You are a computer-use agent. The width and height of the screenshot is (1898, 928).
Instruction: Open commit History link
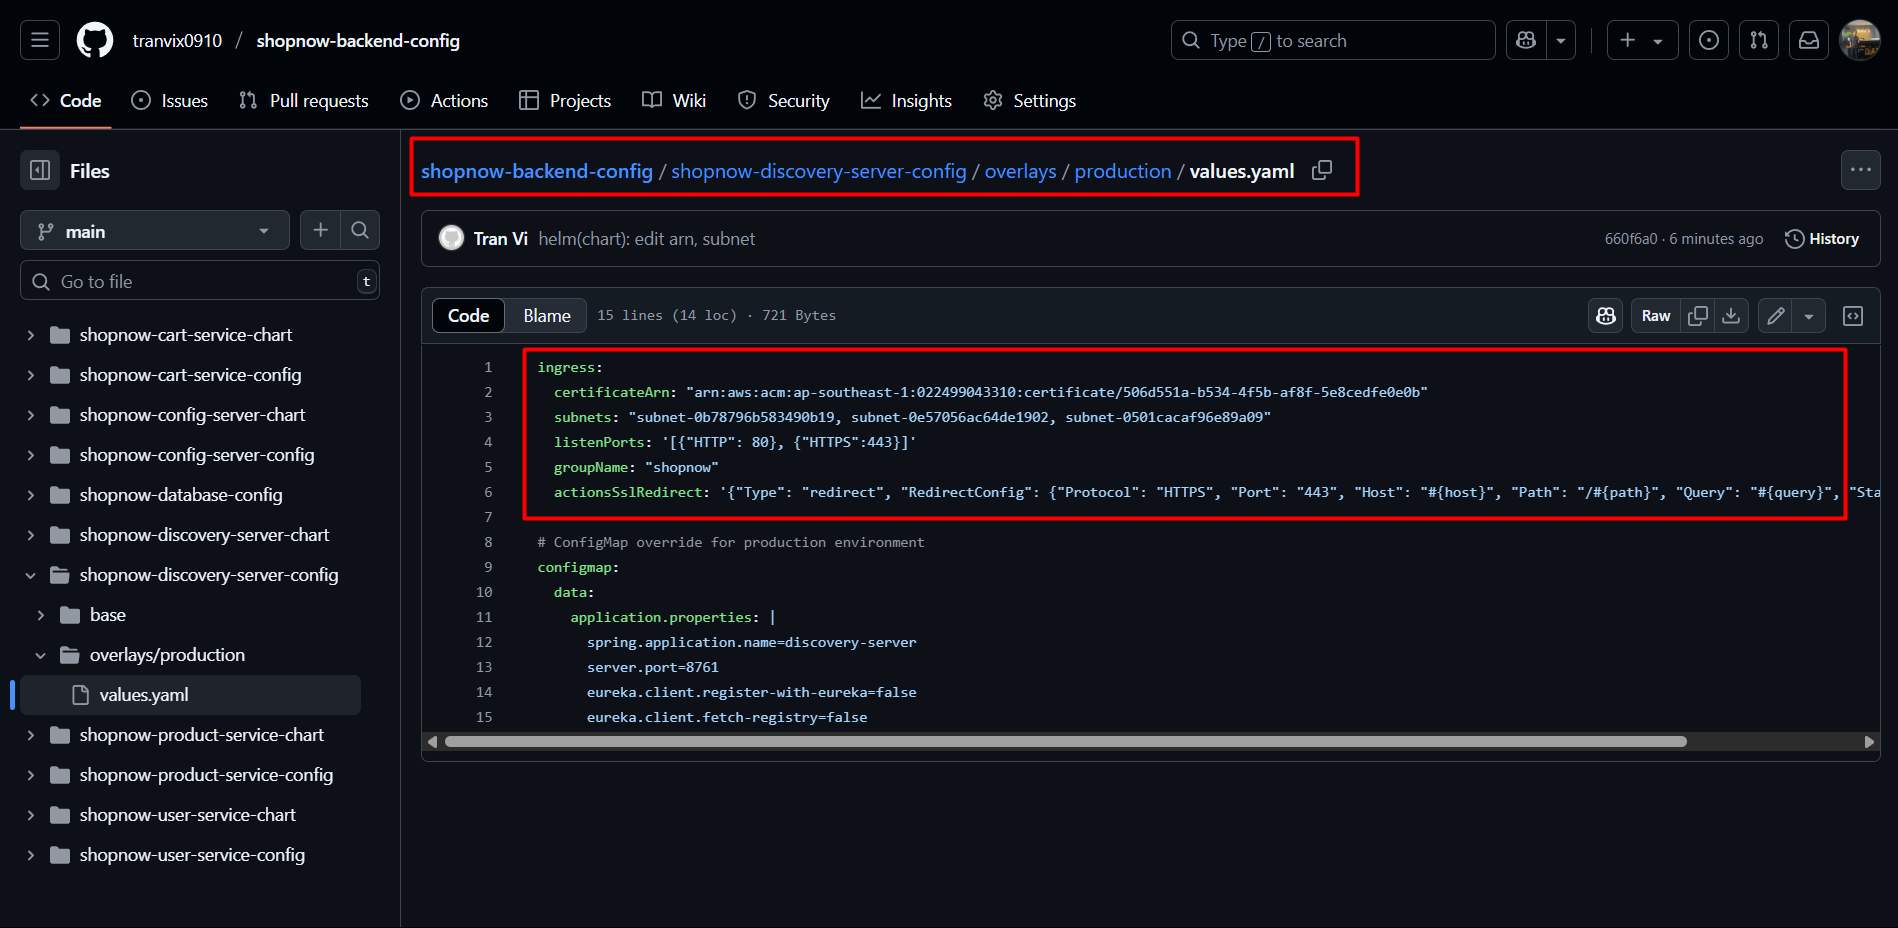coord(1822,239)
